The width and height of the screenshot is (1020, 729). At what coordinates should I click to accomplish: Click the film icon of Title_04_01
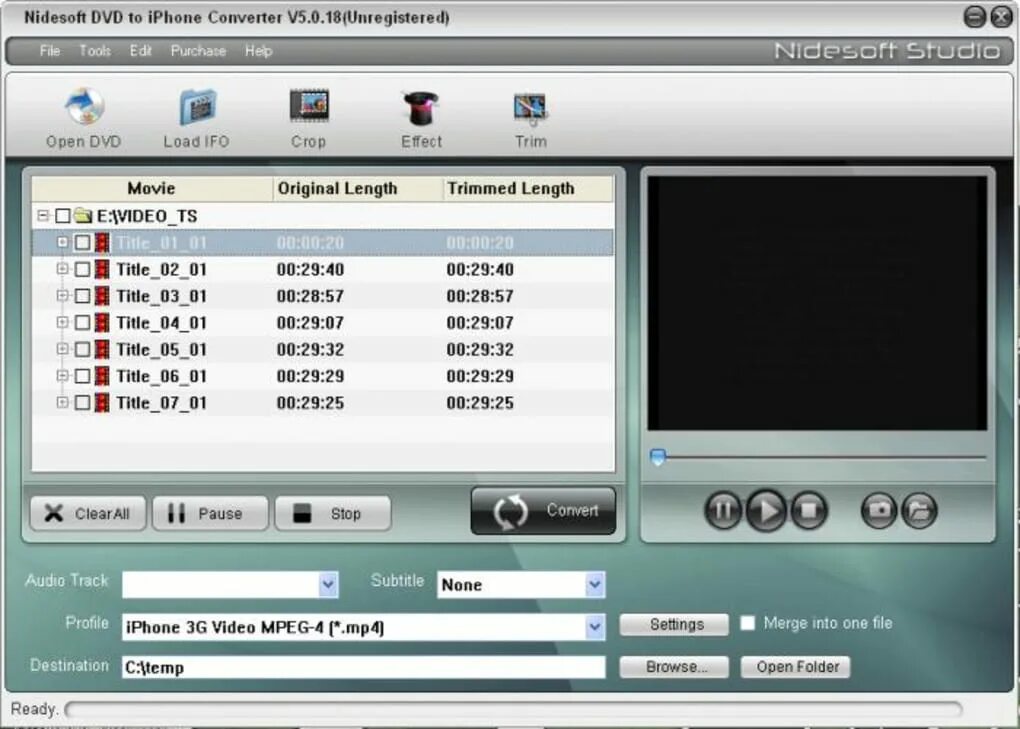102,323
